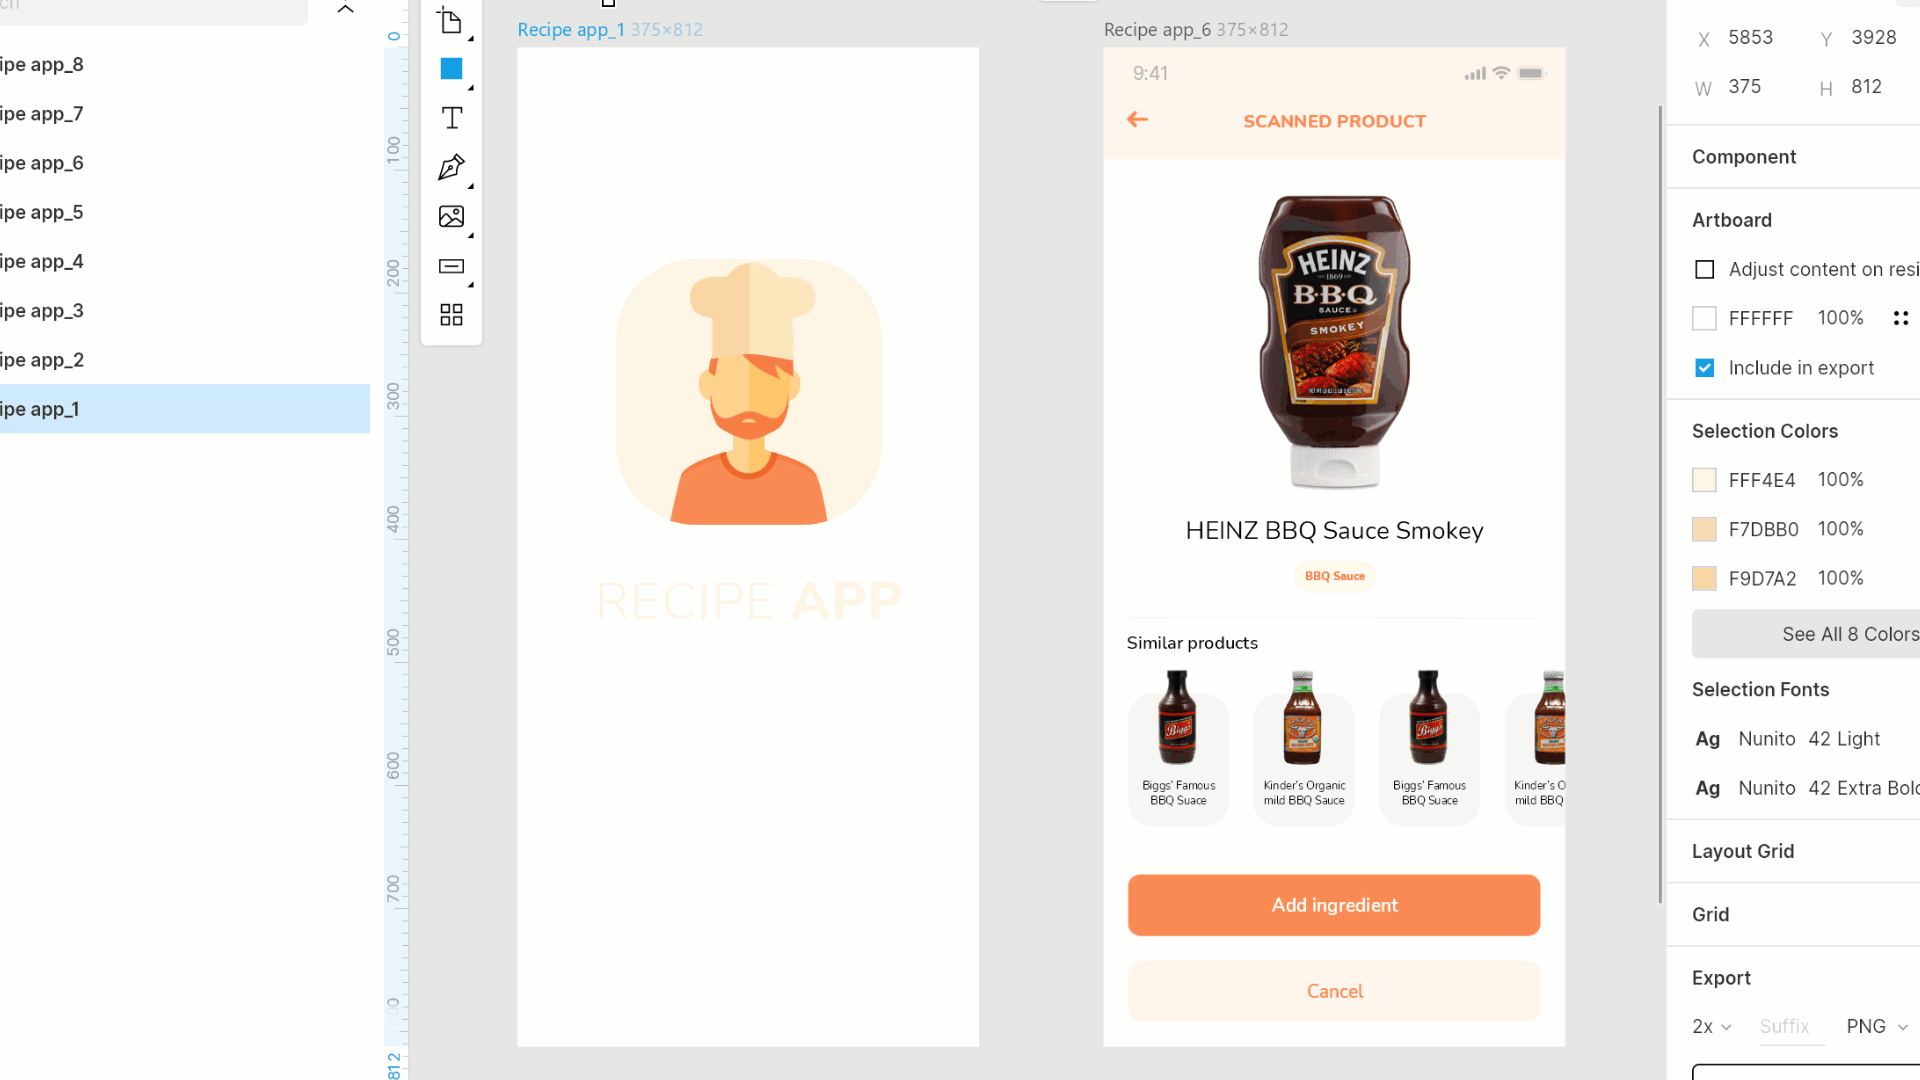Click the Y position field
The height and width of the screenshot is (1080, 1920).
pyautogui.click(x=1874, y=38)
